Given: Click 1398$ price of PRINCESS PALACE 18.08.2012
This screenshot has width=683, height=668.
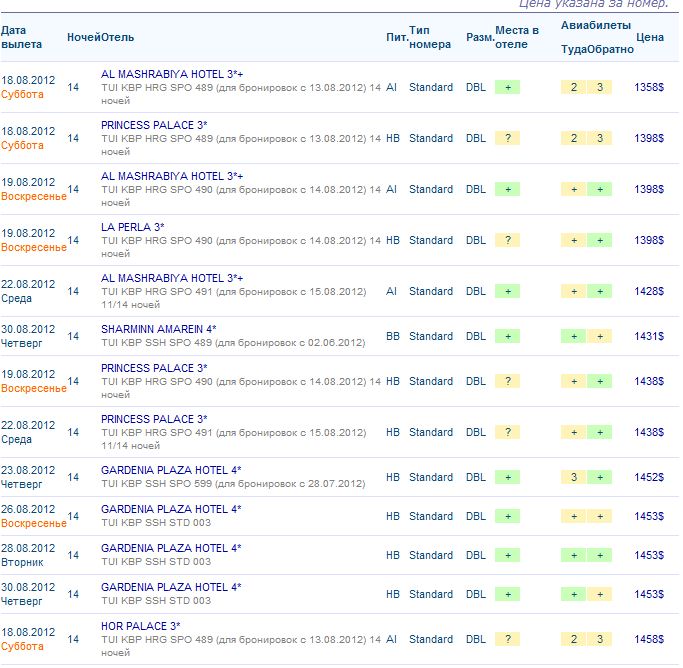Looking at the screenshot, I should (x=649, y=138).
